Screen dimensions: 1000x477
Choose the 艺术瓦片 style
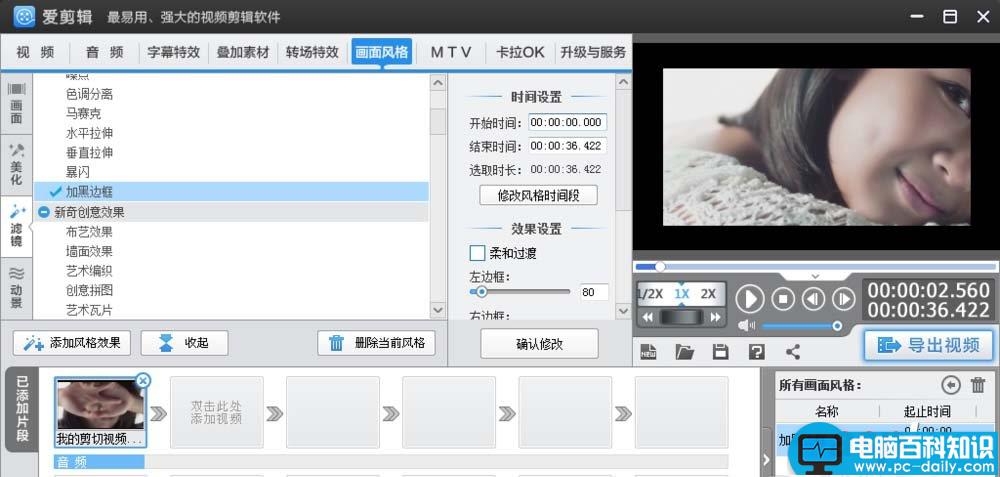tap(89, 310)
